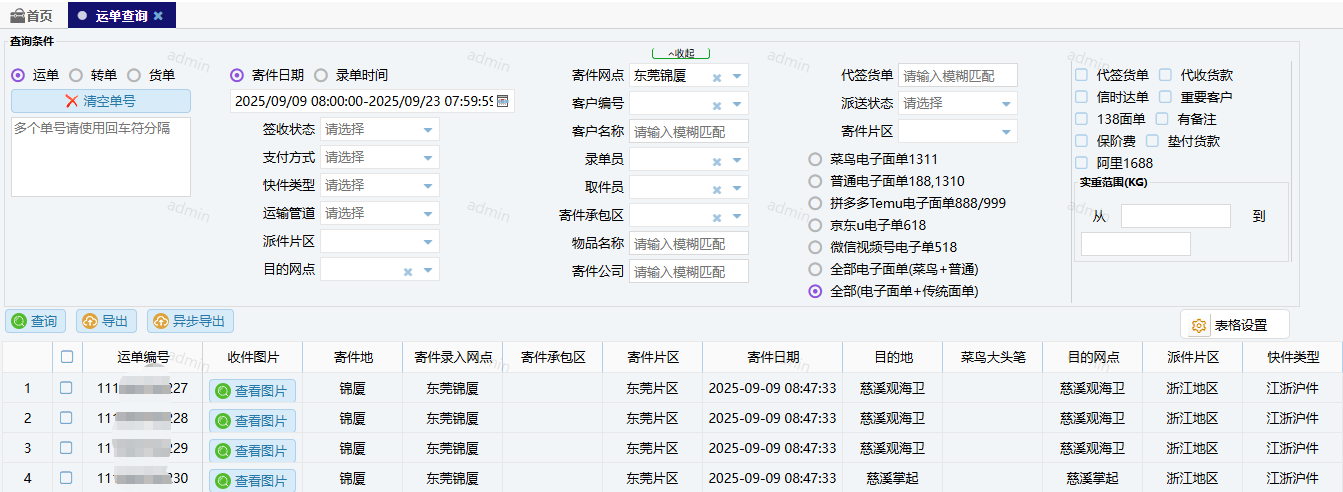
Task: Click the calendar icon in date range field
Action: 502,101
